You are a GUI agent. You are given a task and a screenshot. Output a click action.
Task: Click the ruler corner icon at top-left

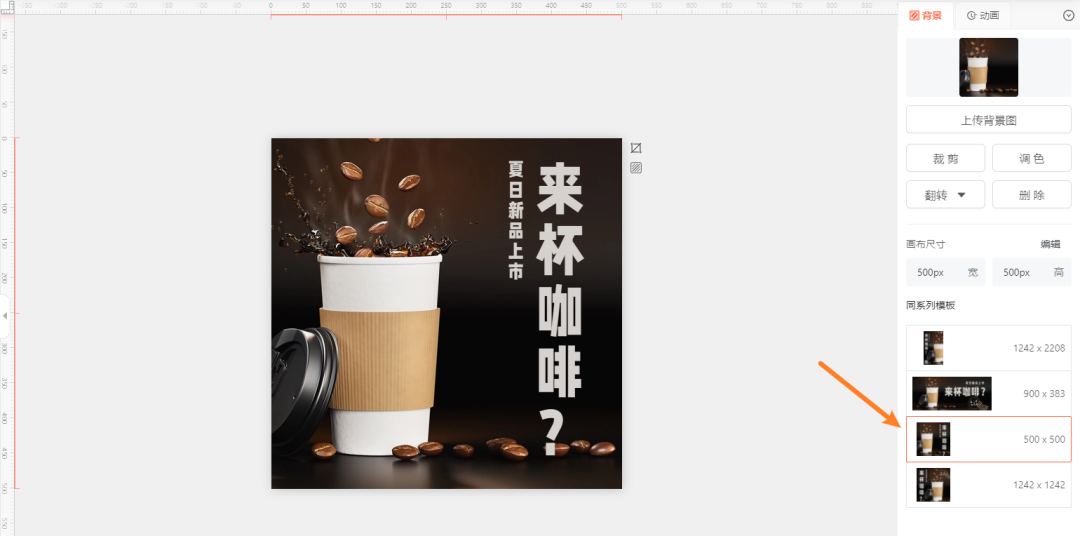click(7, 7)
